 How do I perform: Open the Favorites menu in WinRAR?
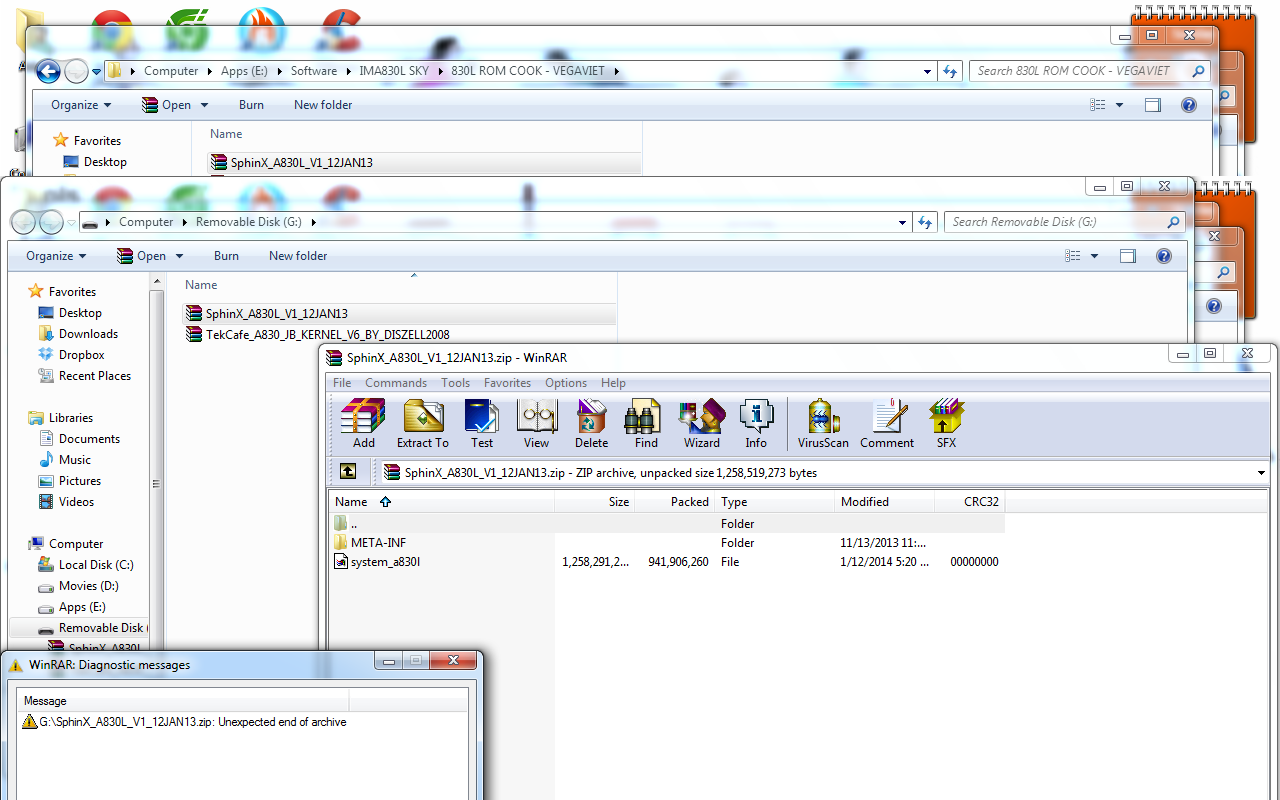(507, 383)
